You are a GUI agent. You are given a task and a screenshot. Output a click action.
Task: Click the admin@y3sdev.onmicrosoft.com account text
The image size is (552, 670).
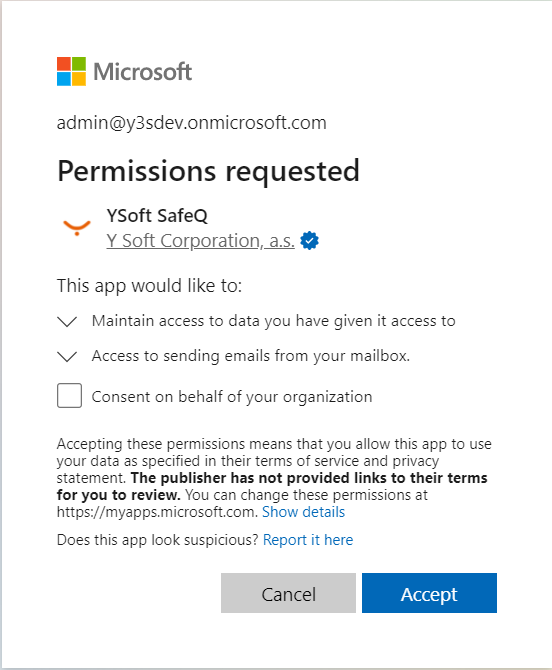(x=192, y=123)
